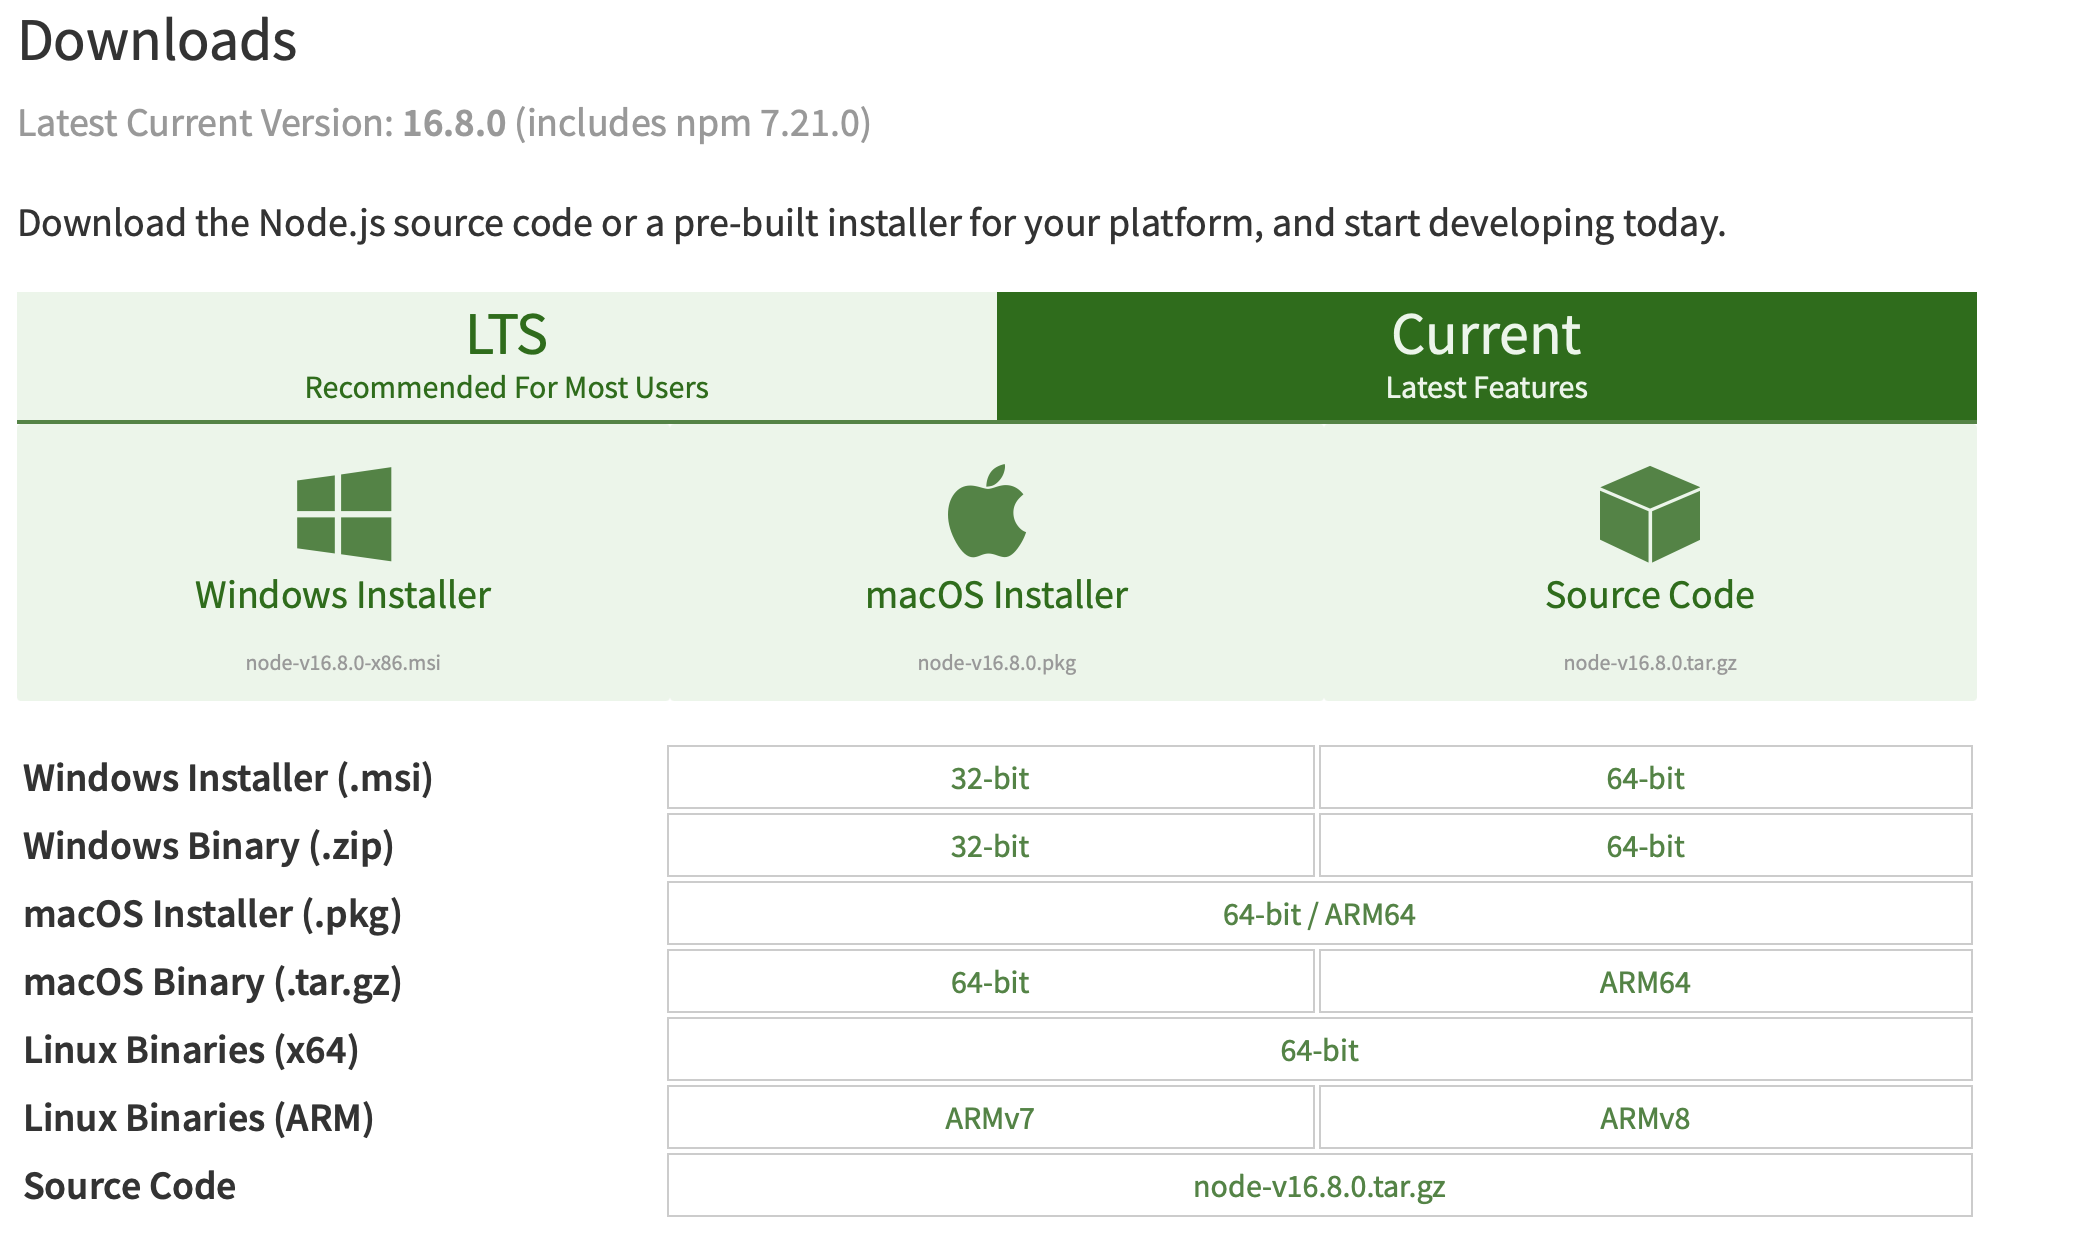The height and width of the screenshot is (1248, 2076).
Task: Download macOS Binary (.tar.gz) 64-bit
Action: point(990,981)
